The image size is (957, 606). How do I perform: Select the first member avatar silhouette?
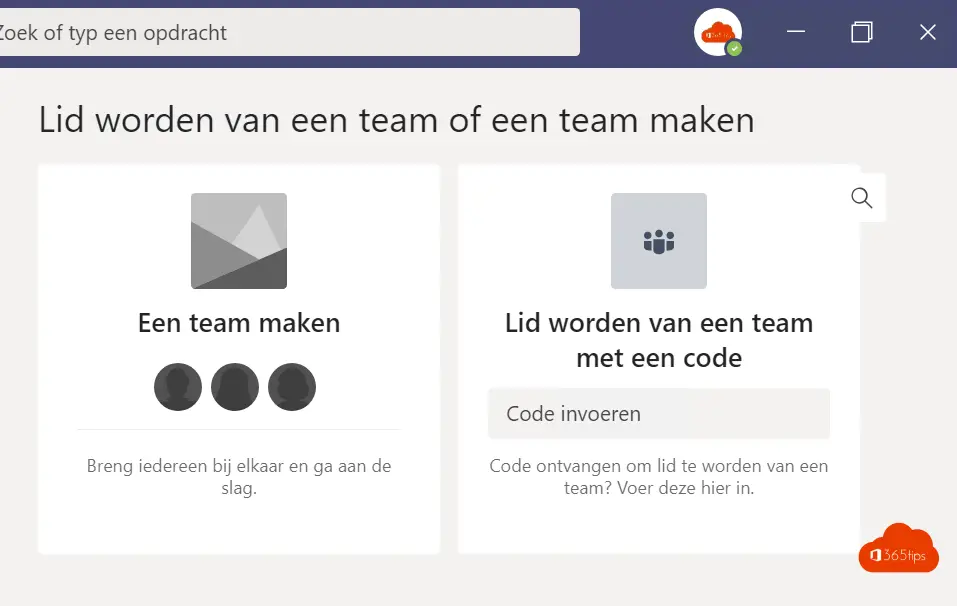[178, 387]
